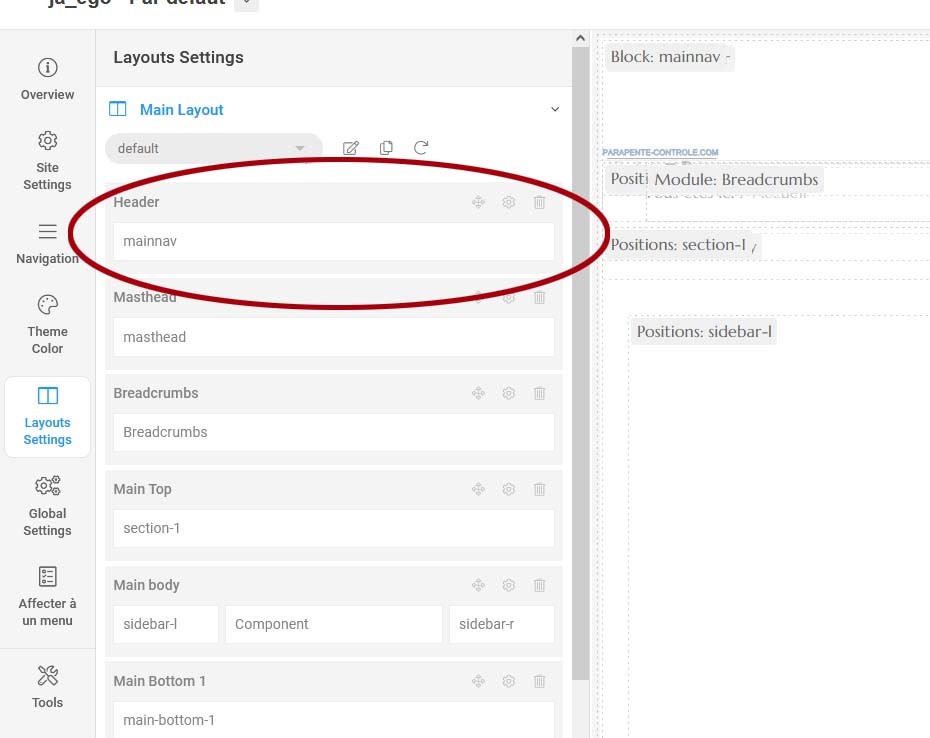Click the Main Bottom 1 section title
This screenshot has height=738, width=930.
coord(160,681)
